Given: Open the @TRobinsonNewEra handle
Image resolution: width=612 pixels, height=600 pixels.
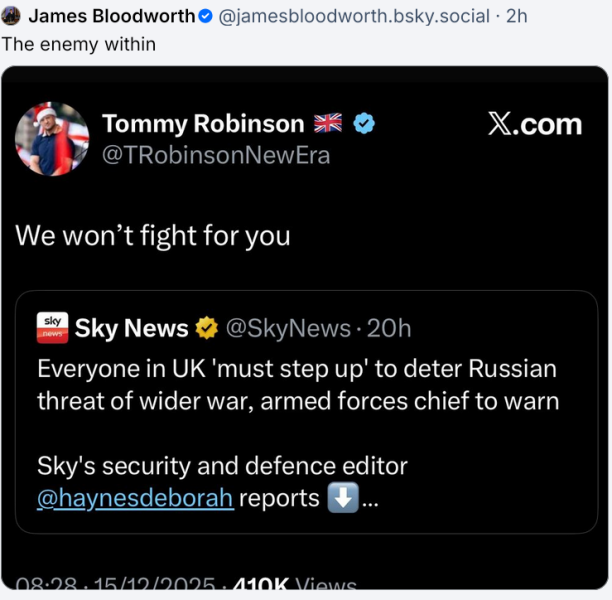Looking at the screenshot, I should click(216, 156).
